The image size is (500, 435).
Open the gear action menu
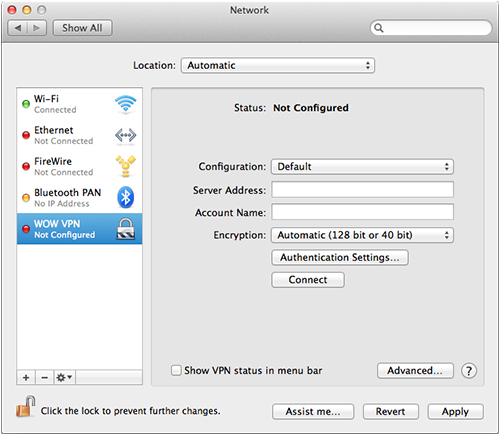pos(64,377)
